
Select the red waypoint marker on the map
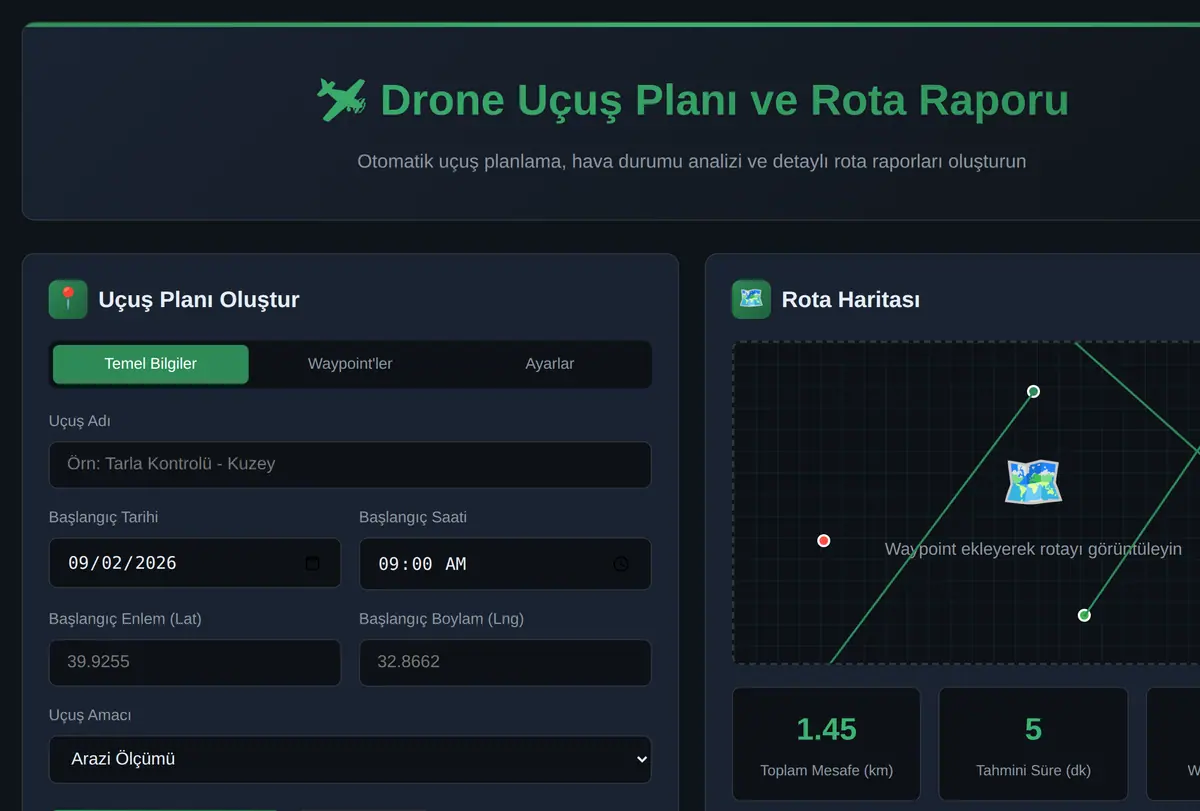[x=824, y=541]
